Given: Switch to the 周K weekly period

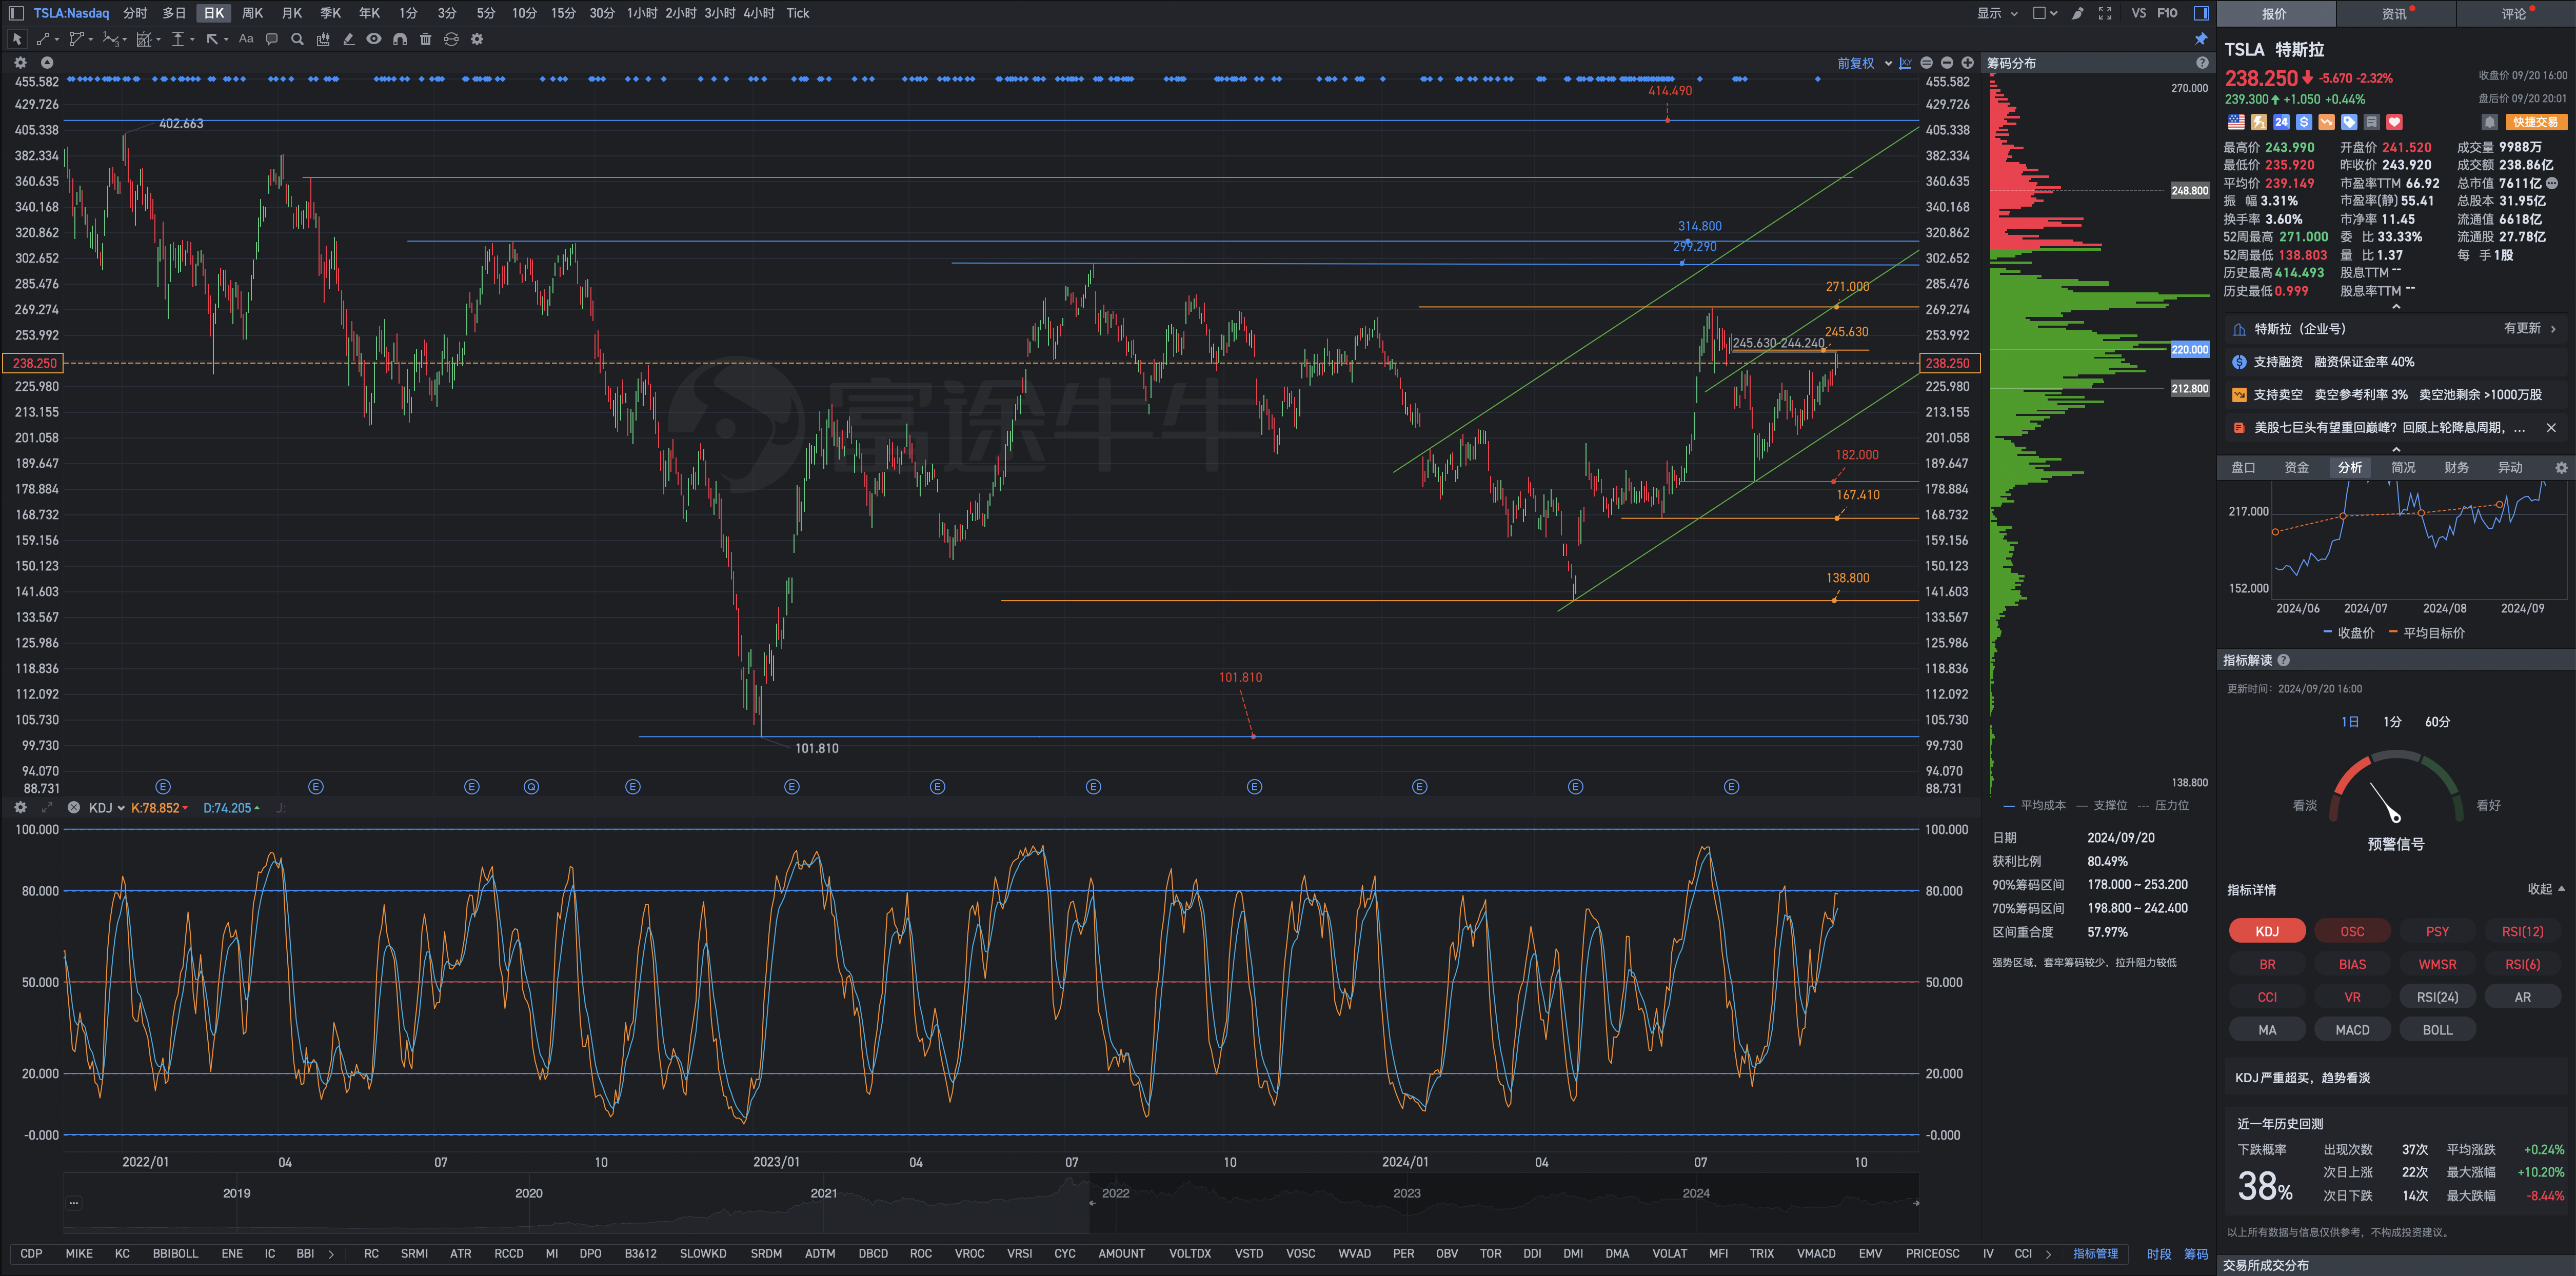Looking at the screenshot, I should point(253,13).
